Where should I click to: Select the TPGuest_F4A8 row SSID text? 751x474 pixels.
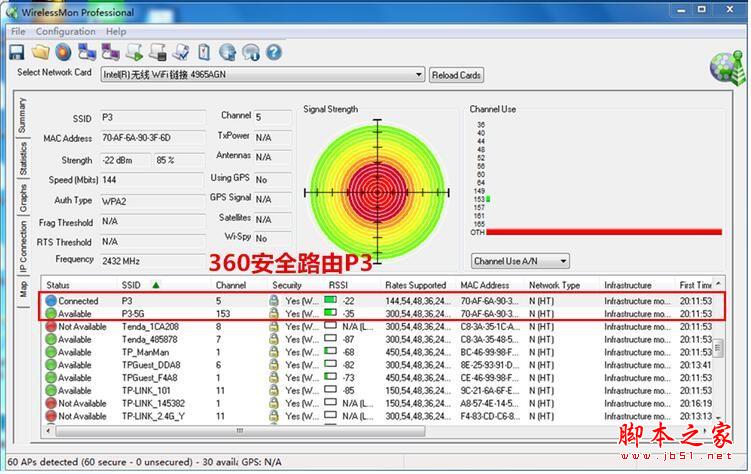[149, 378]
